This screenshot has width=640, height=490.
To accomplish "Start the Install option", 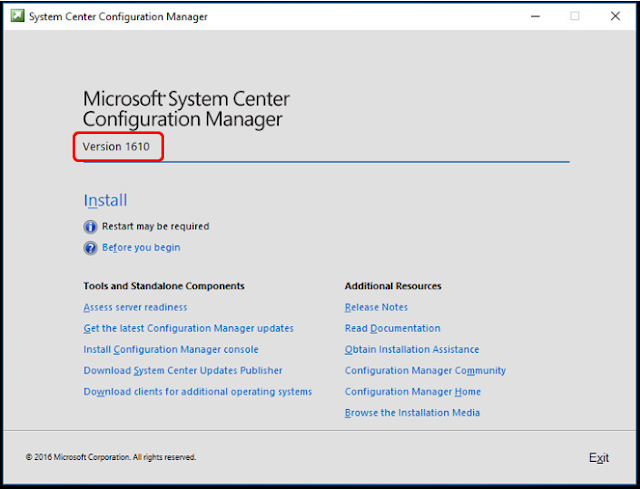I will click(105, 200).
